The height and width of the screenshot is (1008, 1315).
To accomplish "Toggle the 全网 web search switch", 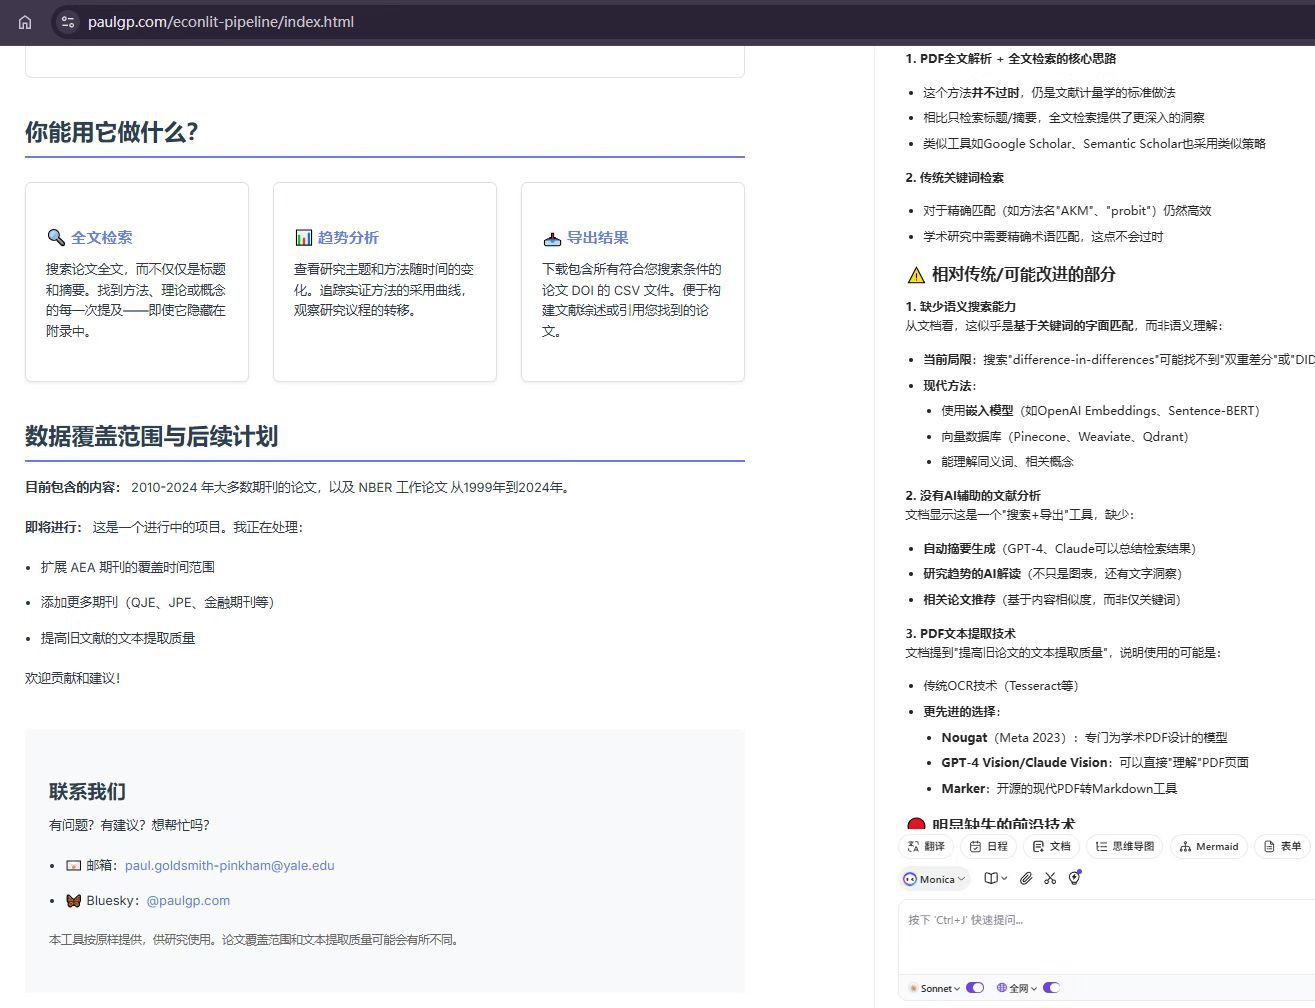I will 1051,988.
